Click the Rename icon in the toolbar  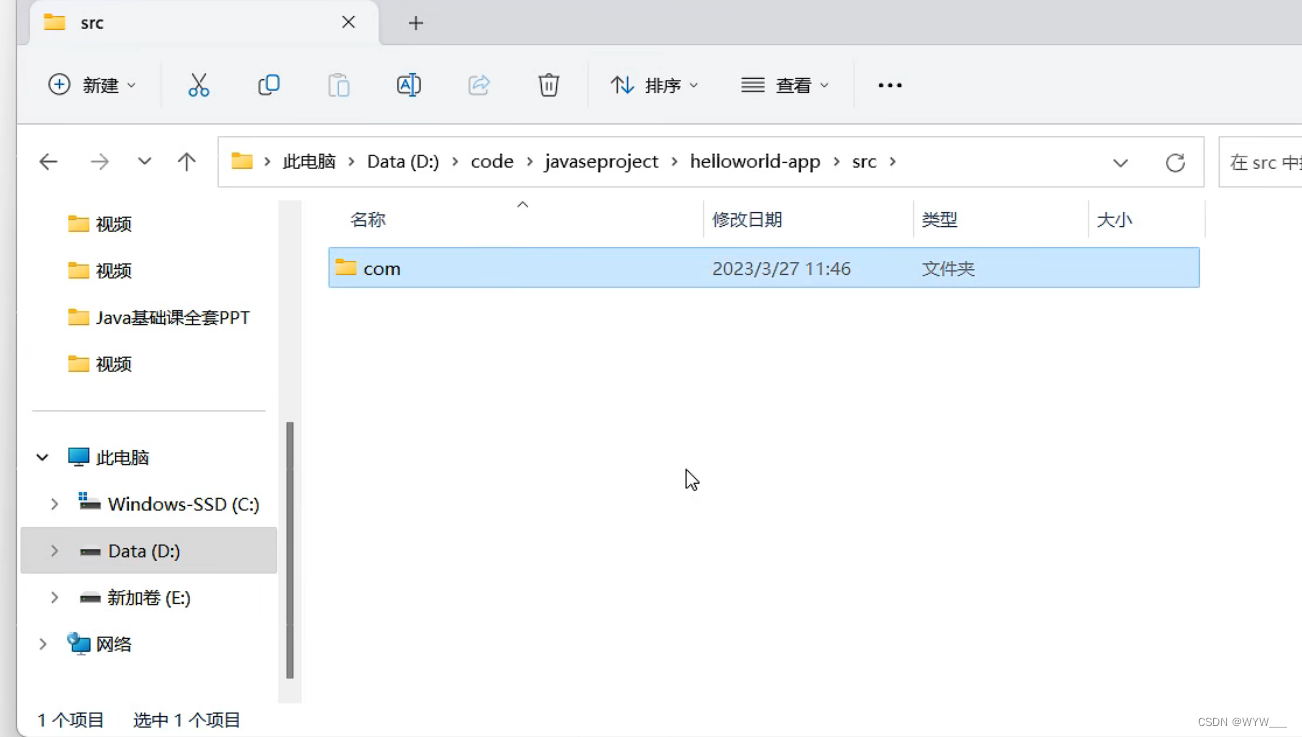coord(409,85)
